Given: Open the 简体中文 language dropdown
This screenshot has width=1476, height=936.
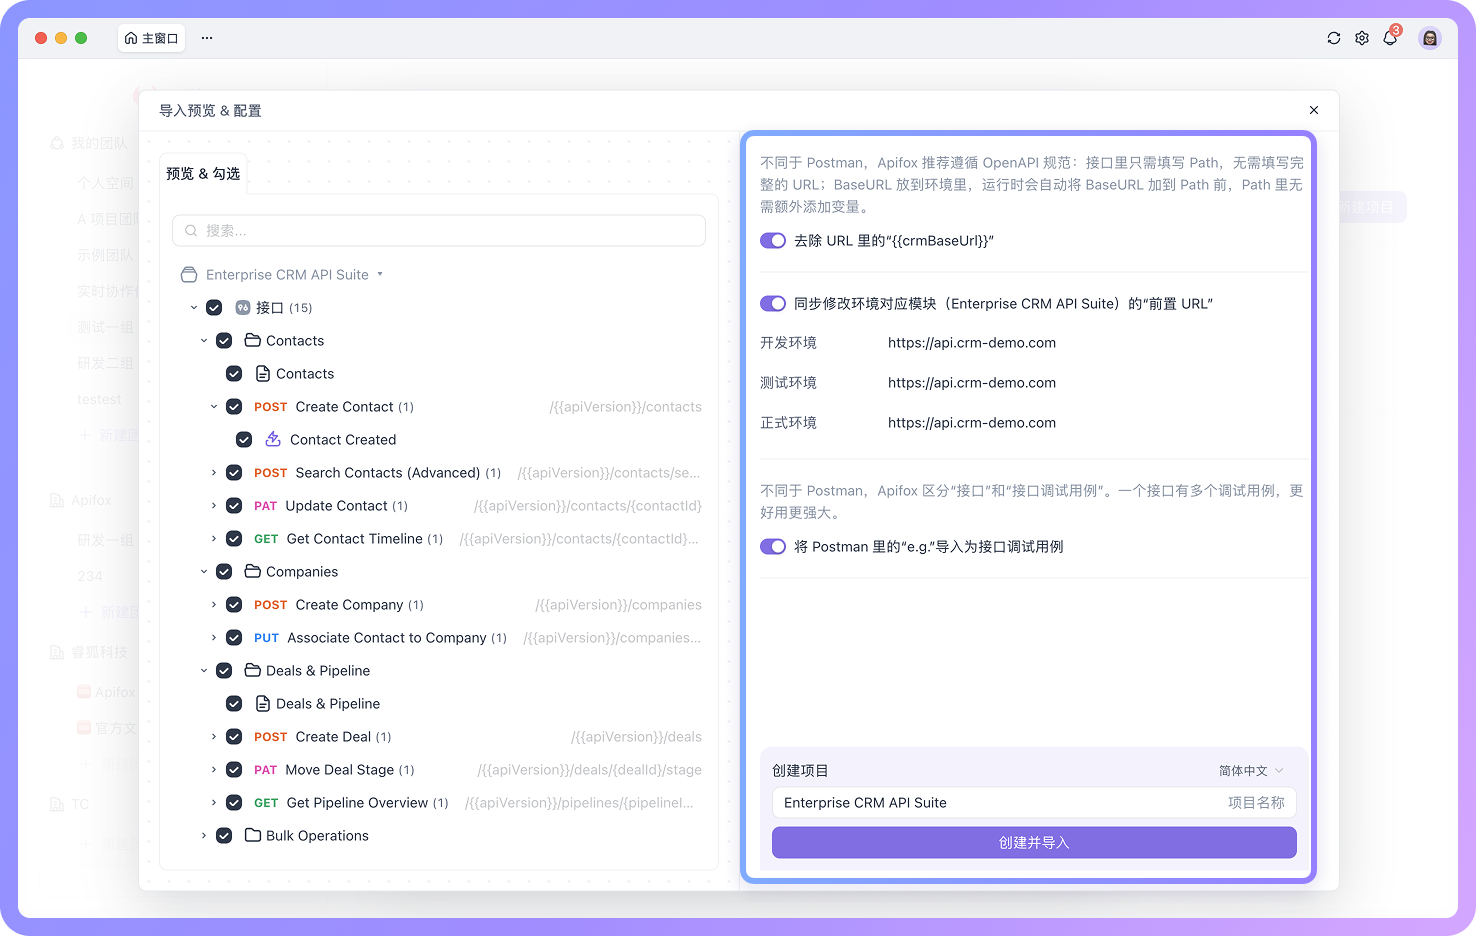Looking at the screenshot, I should tap(1251, 770).
